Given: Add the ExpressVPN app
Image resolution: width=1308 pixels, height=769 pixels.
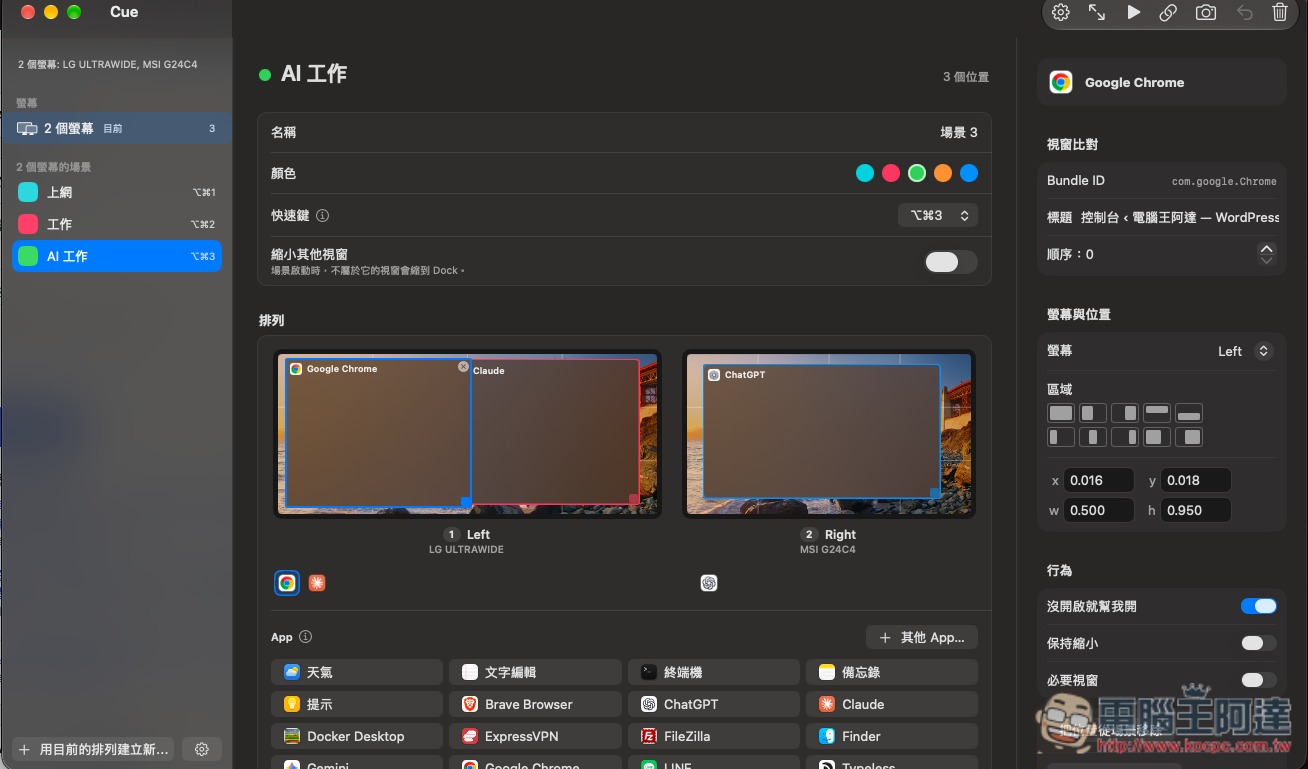Looking at the screenshot, I should pyautogui.click(x=535, y=736).
